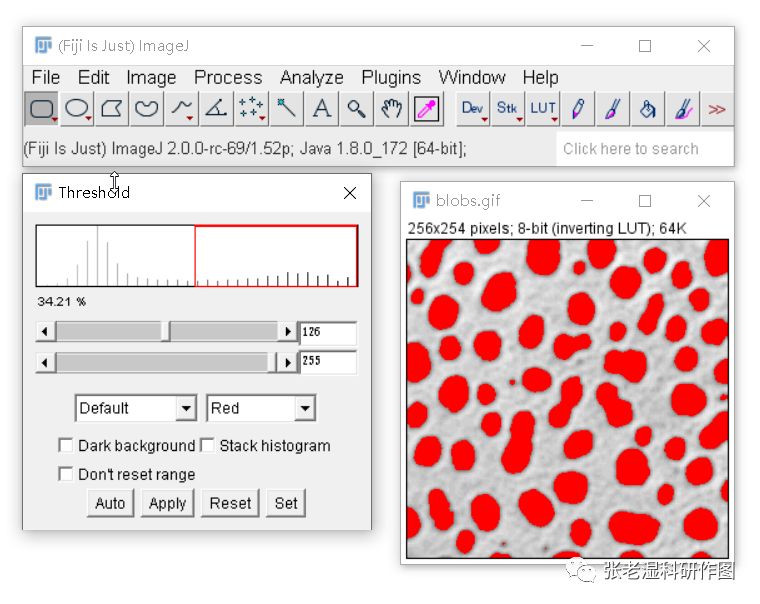Maximize the blobs.gif window
Viewport: 760px width, 604px height.
(645, 201)
